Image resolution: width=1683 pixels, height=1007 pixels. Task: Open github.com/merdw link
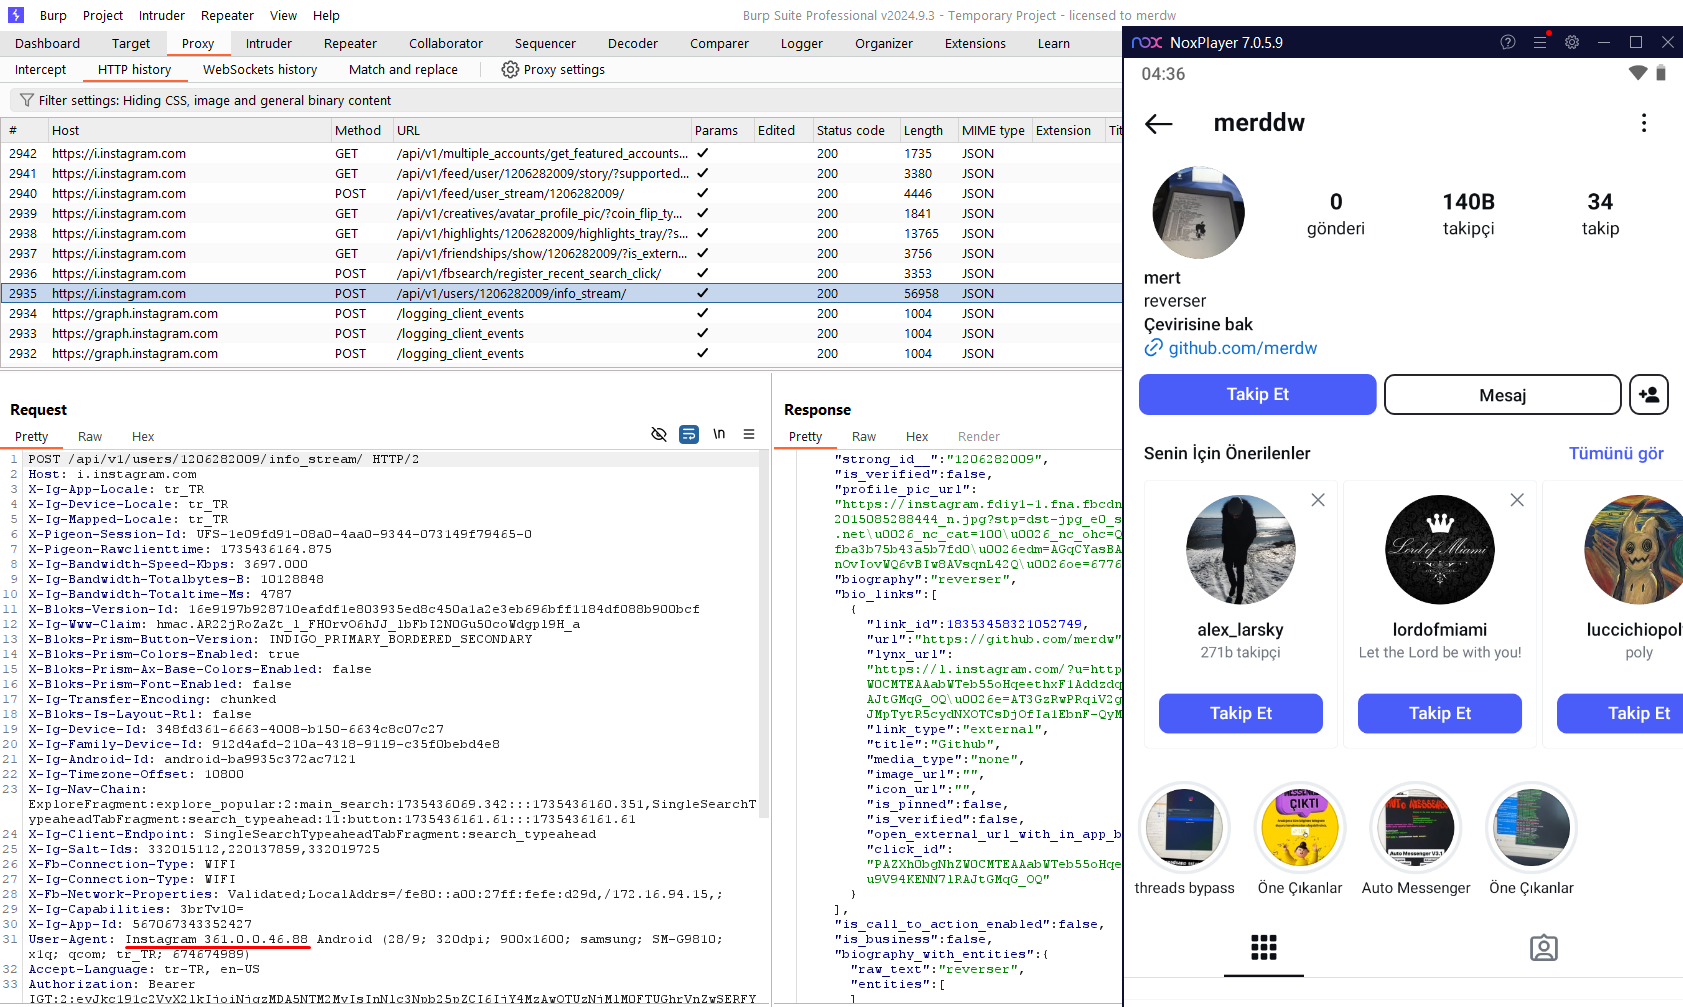click(x=1243, y=348)
